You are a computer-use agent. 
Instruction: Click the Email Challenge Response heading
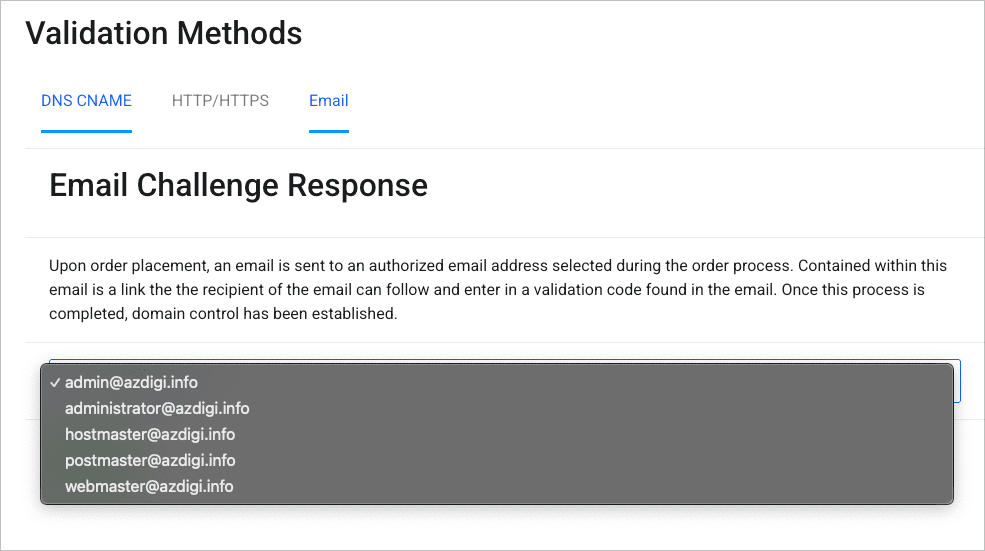click(x=238, y=186)
